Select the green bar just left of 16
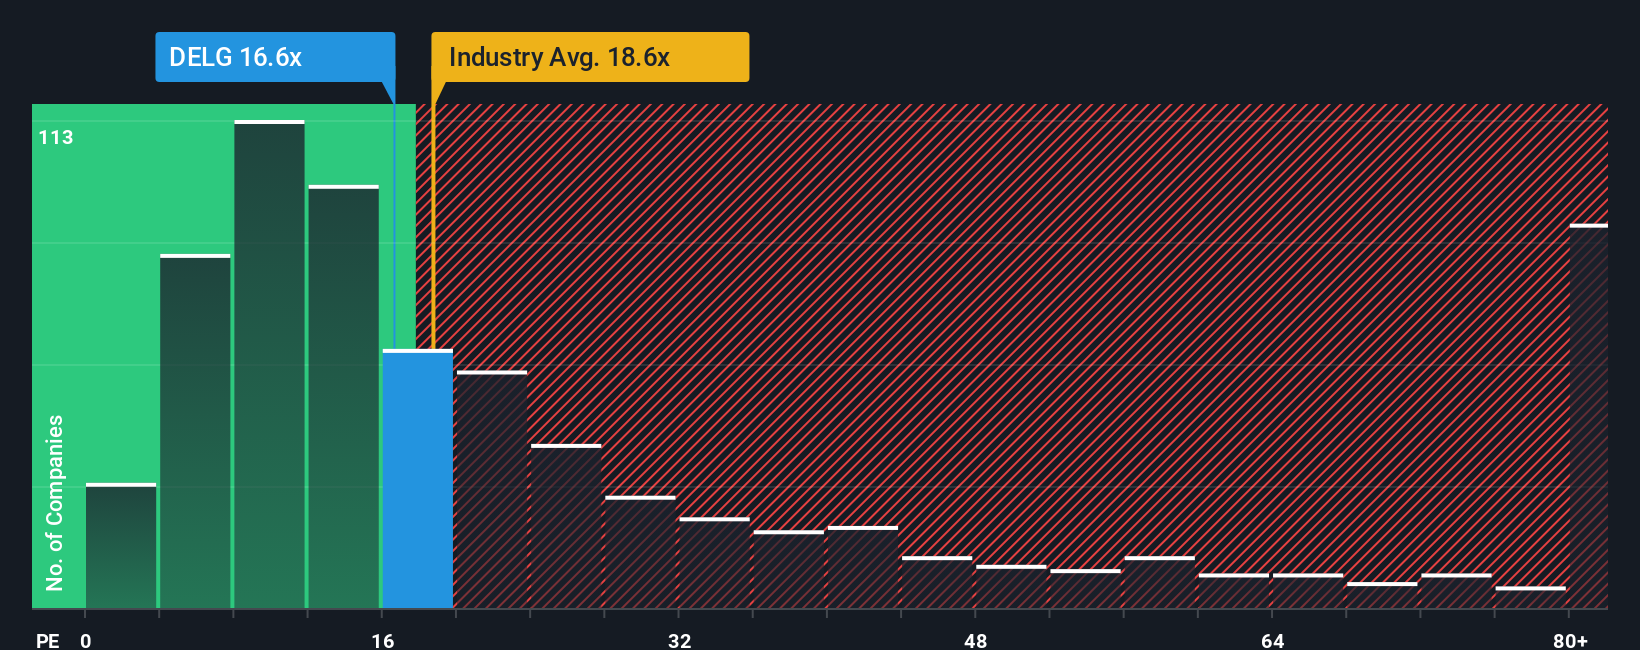The image size is (1640, 650). 343,397
